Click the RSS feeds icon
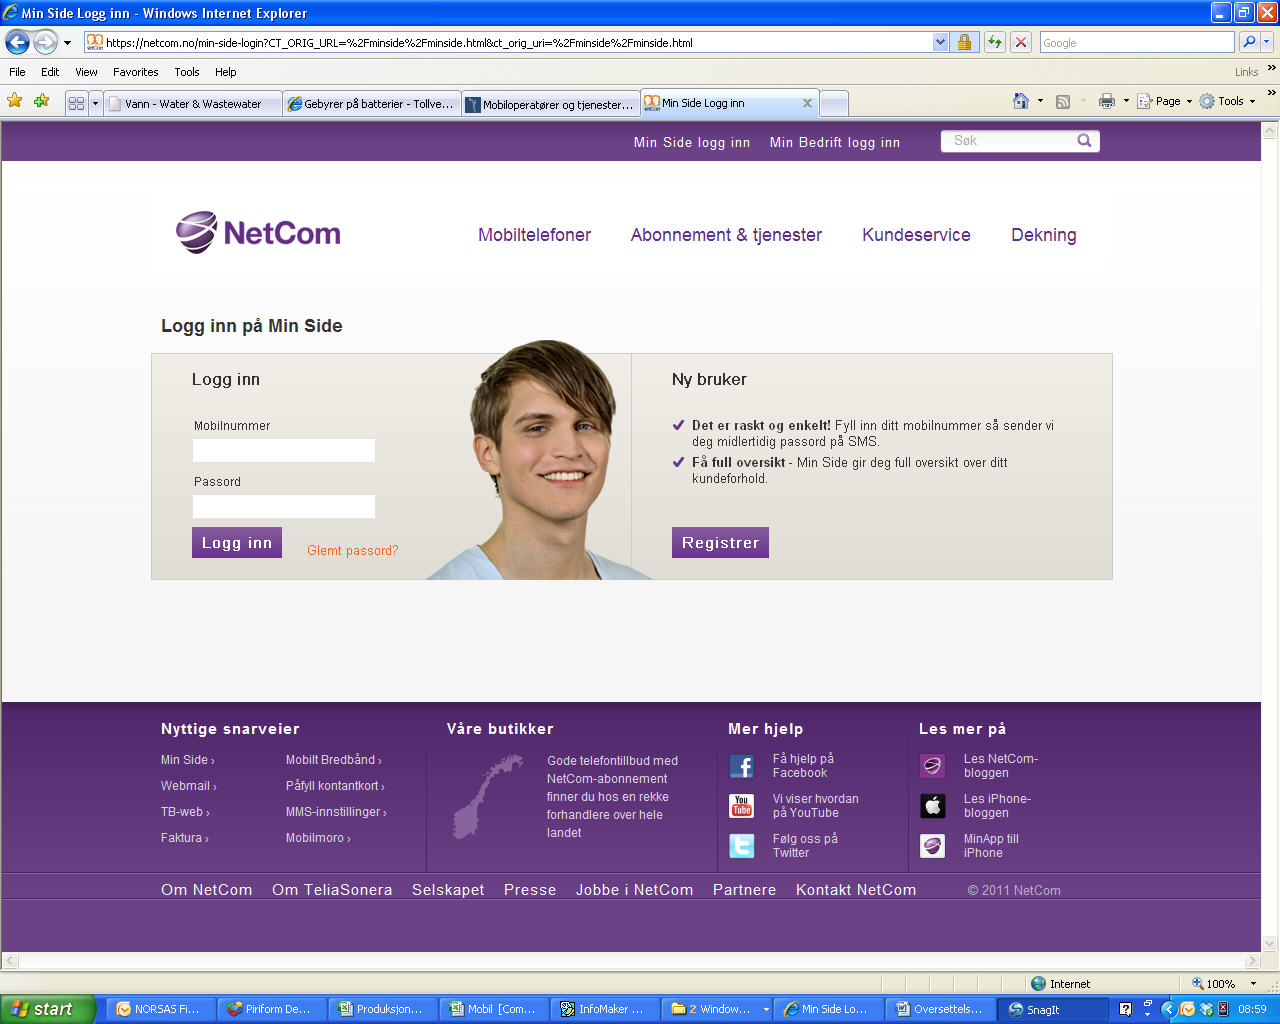The height and width of the screenshot is (1024, 1280). click(x=1063, y=101)
